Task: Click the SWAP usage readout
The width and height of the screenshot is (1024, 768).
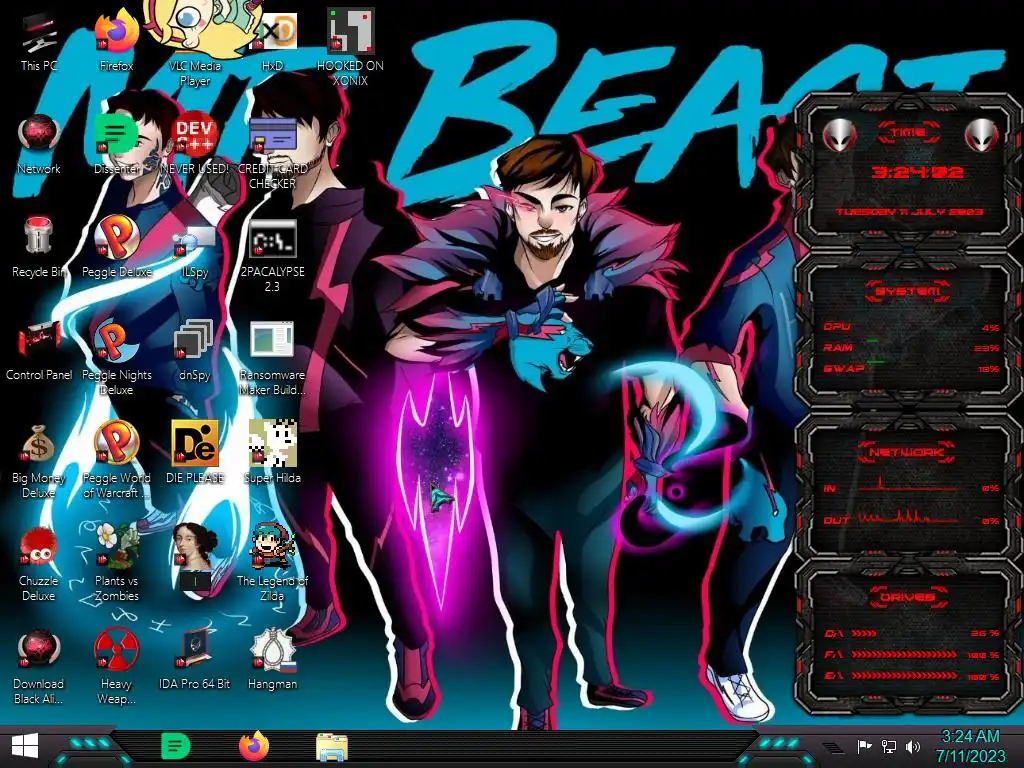Action: (912, 369)
